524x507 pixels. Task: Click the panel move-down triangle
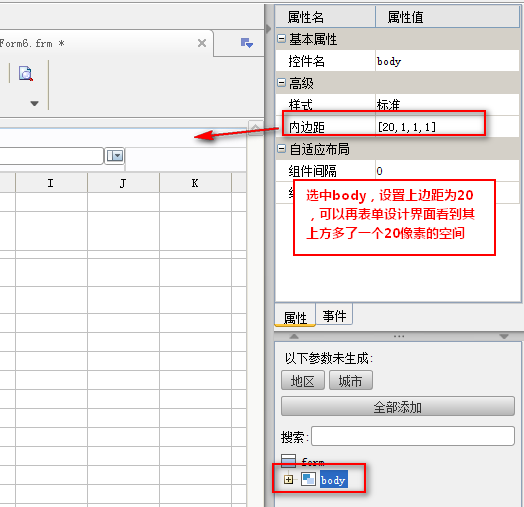click(x=504, y=336)
